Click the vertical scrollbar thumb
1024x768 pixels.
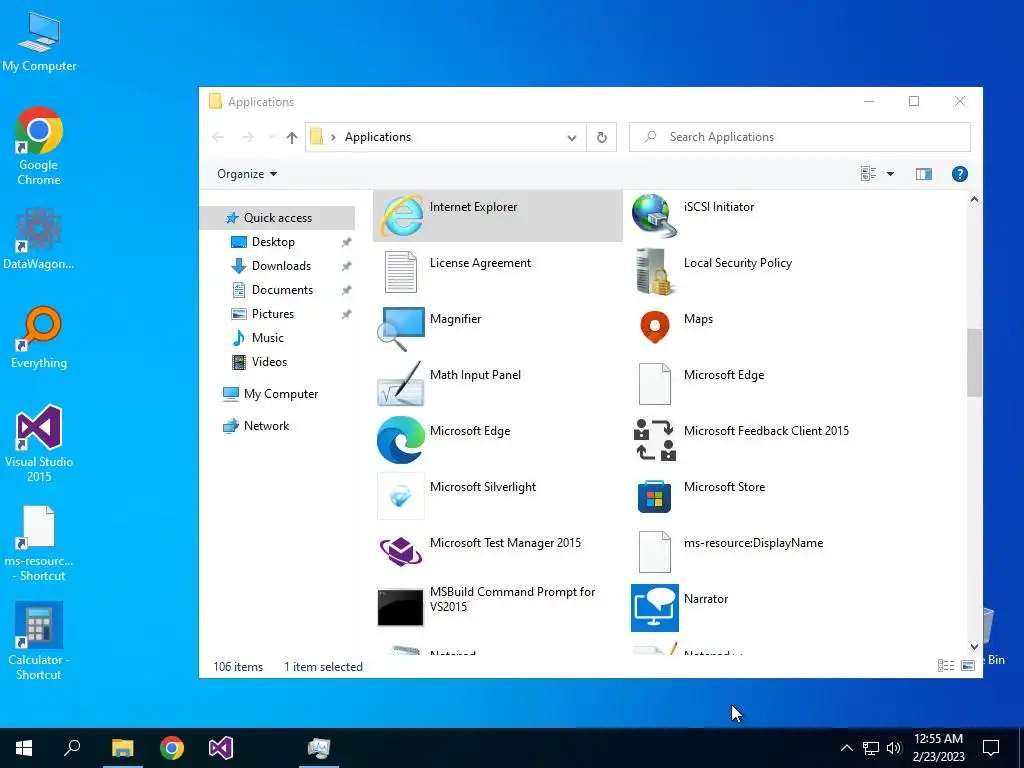click(974, 362)
